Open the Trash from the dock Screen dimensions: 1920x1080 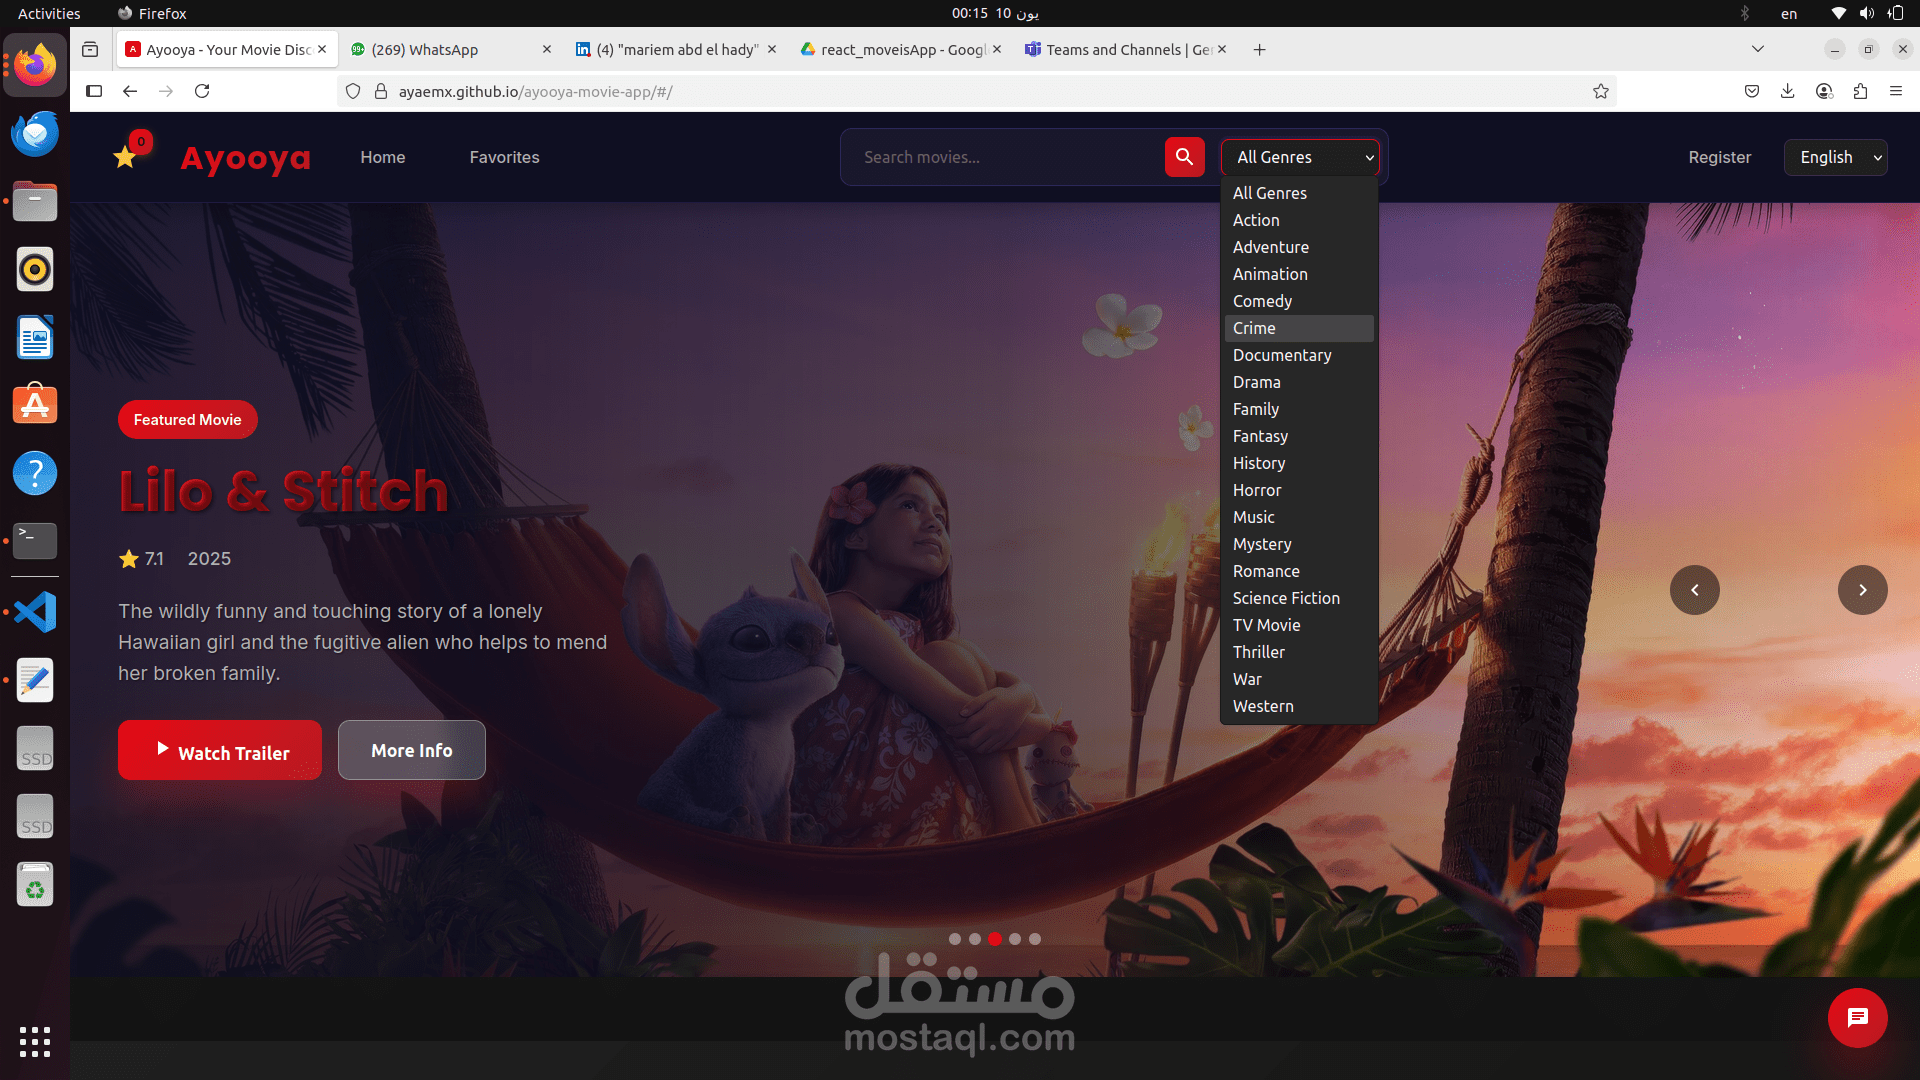point(35,885)
